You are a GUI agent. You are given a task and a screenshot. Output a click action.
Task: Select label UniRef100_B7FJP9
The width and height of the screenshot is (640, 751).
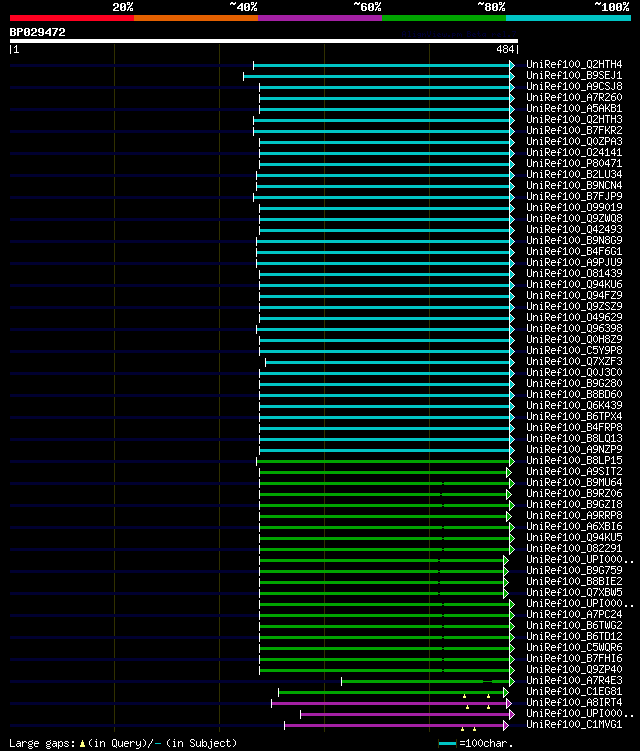tap(574, 196)
